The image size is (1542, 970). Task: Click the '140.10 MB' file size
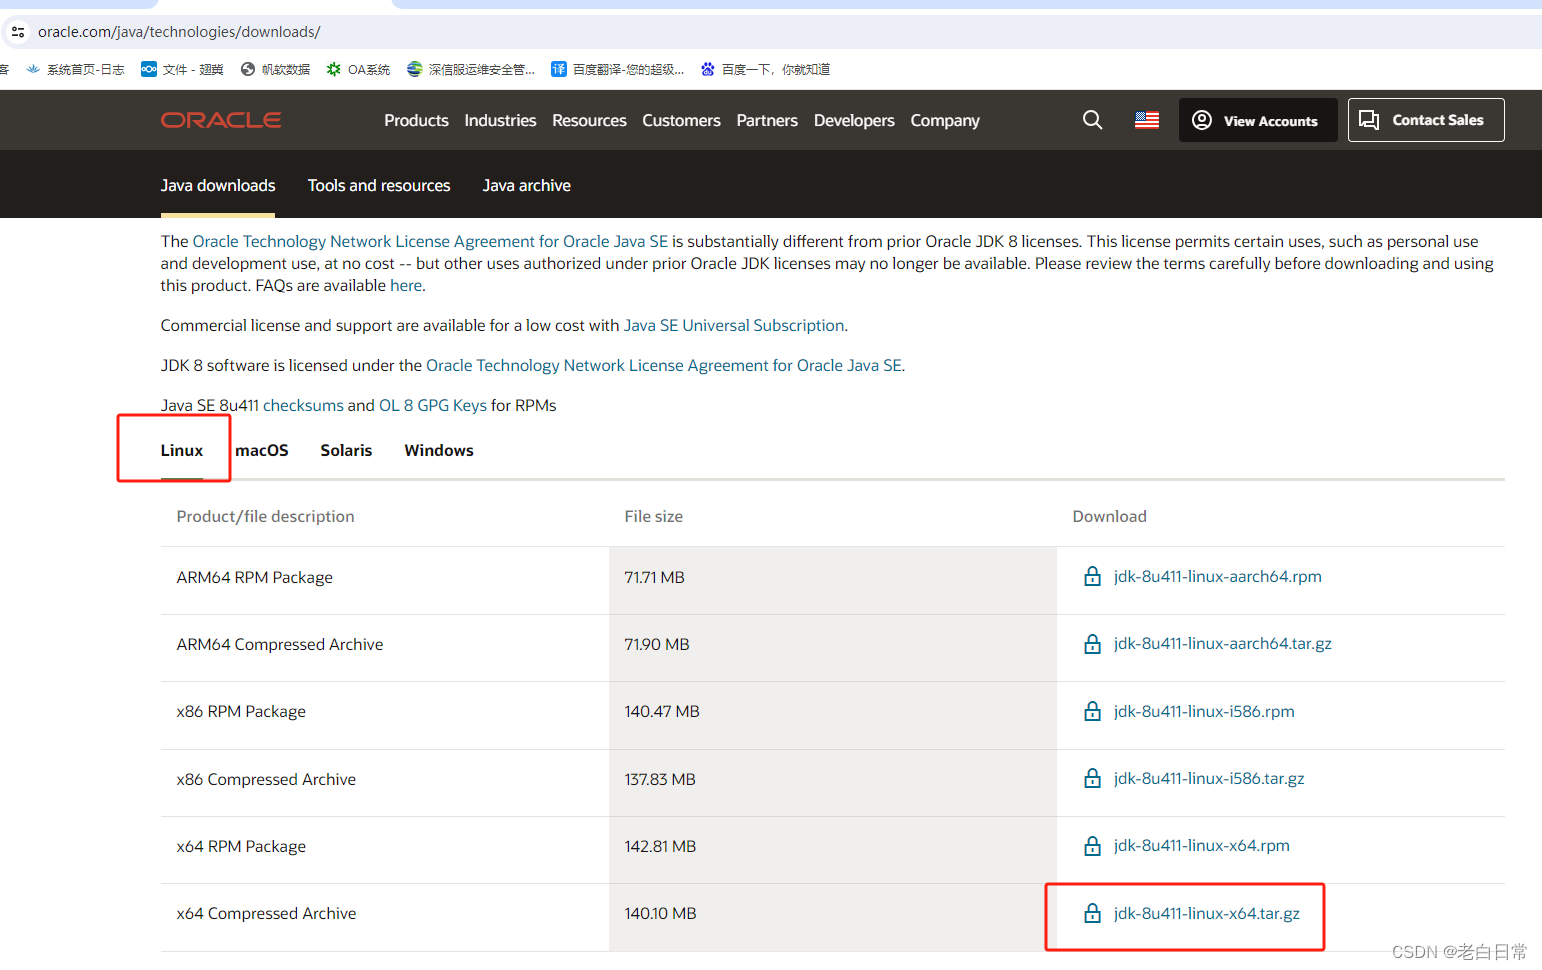660,913
